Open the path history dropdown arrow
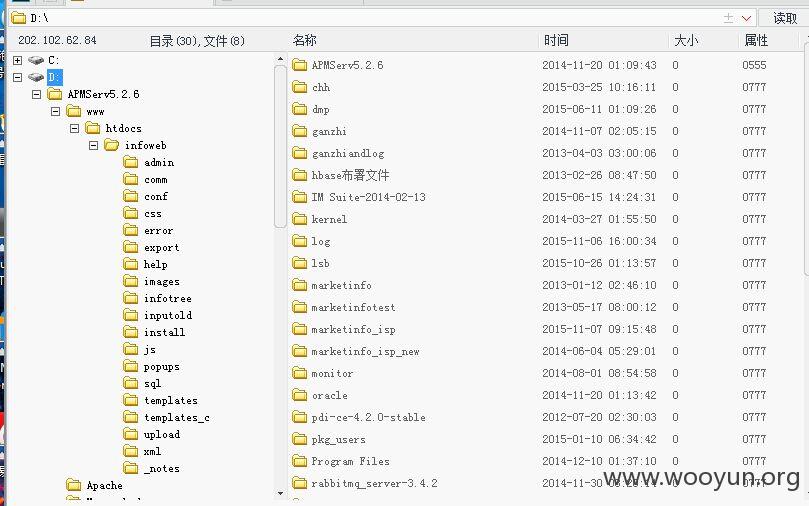809x506 pixels. click(746, 19)
